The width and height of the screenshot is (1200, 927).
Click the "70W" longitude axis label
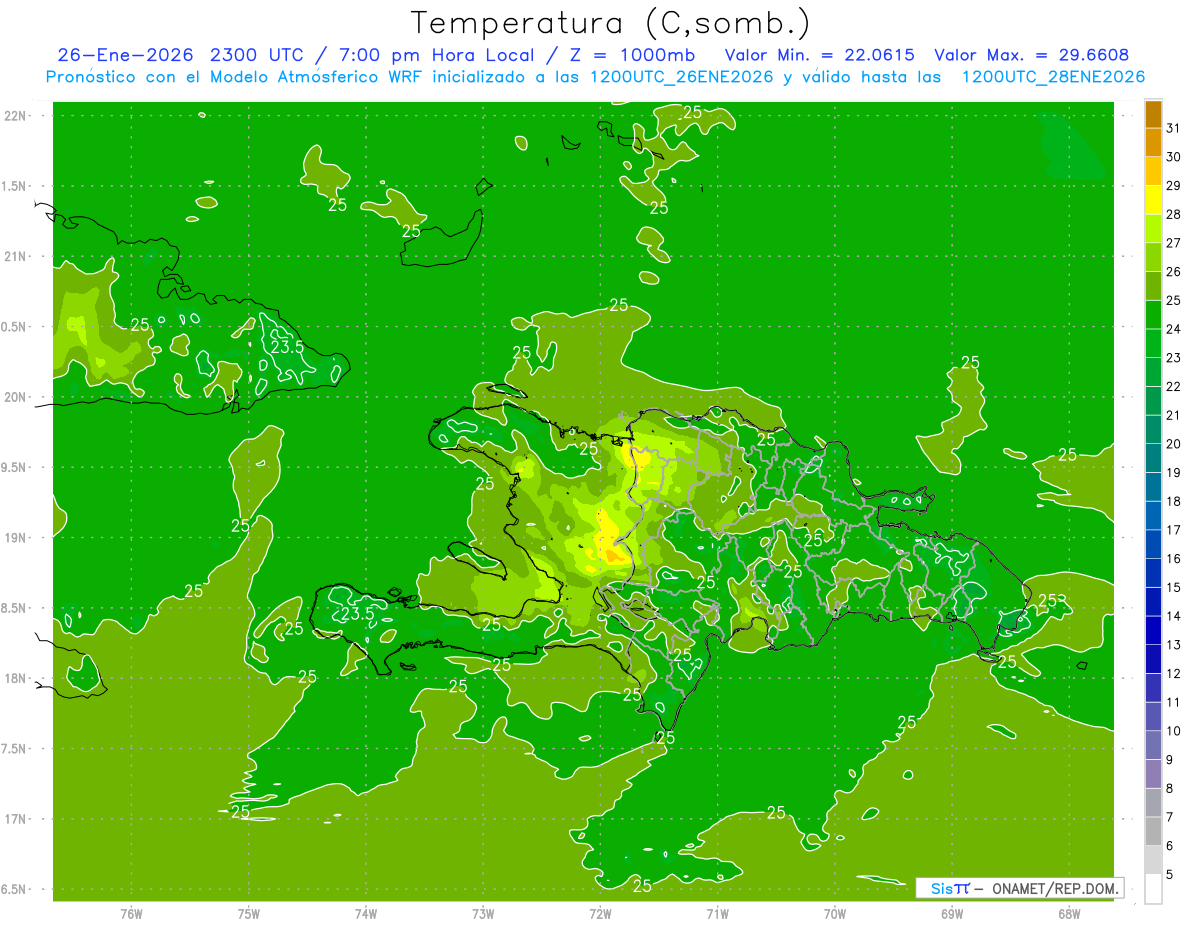click(835, 913)
